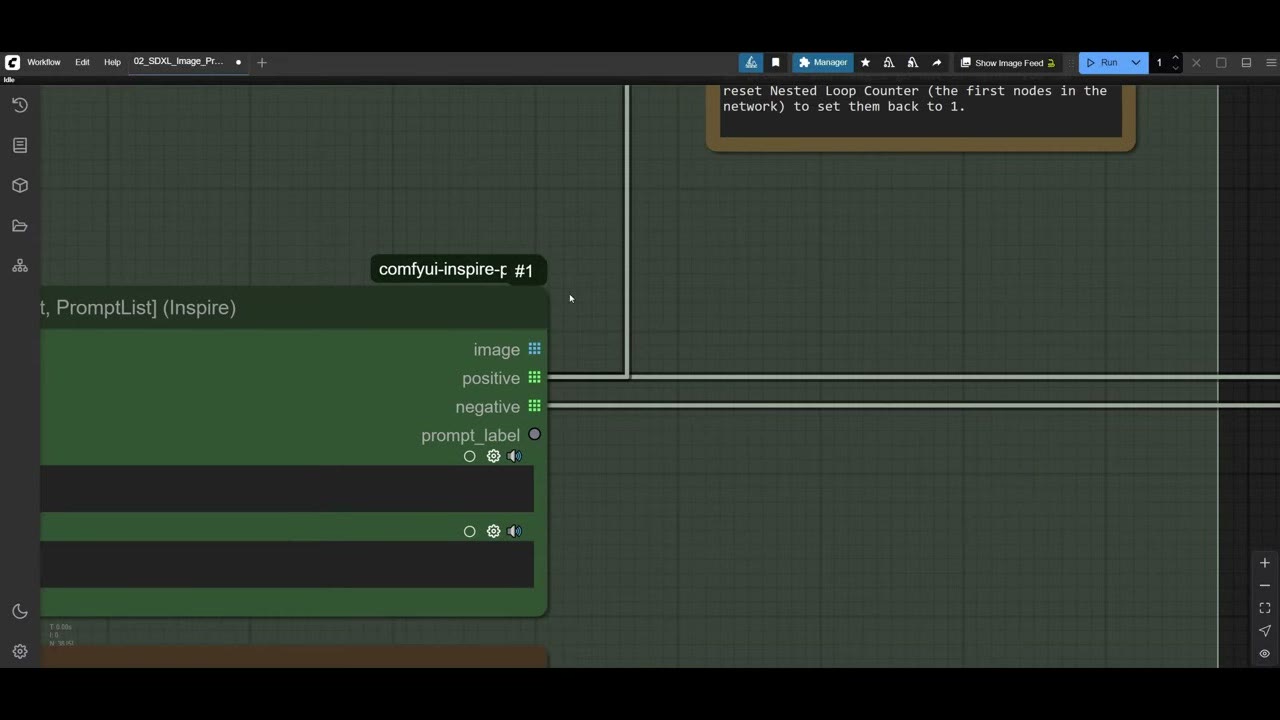Toggle circle on first text widget
This screenshot has height=720, width=1280.
pos(470,456)
